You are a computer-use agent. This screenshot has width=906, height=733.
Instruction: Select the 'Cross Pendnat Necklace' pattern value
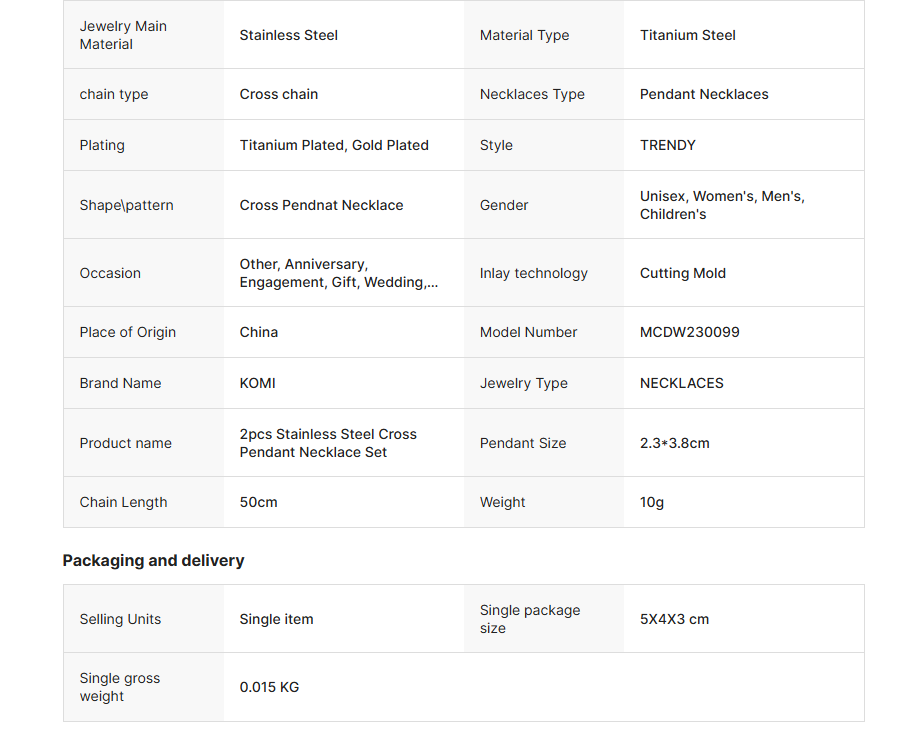[x=321, y=205]
